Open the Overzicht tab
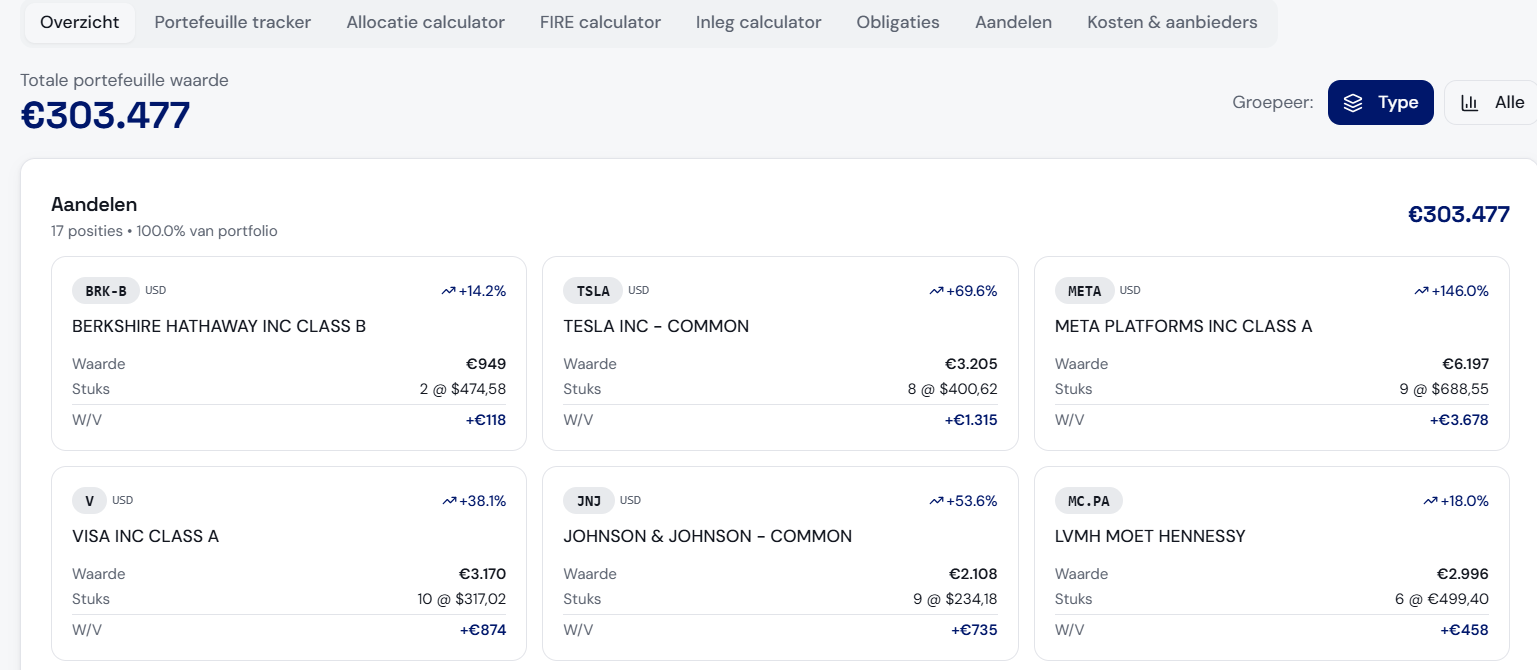This screenshot has height=670, width=1537. (x=80, y=22)
